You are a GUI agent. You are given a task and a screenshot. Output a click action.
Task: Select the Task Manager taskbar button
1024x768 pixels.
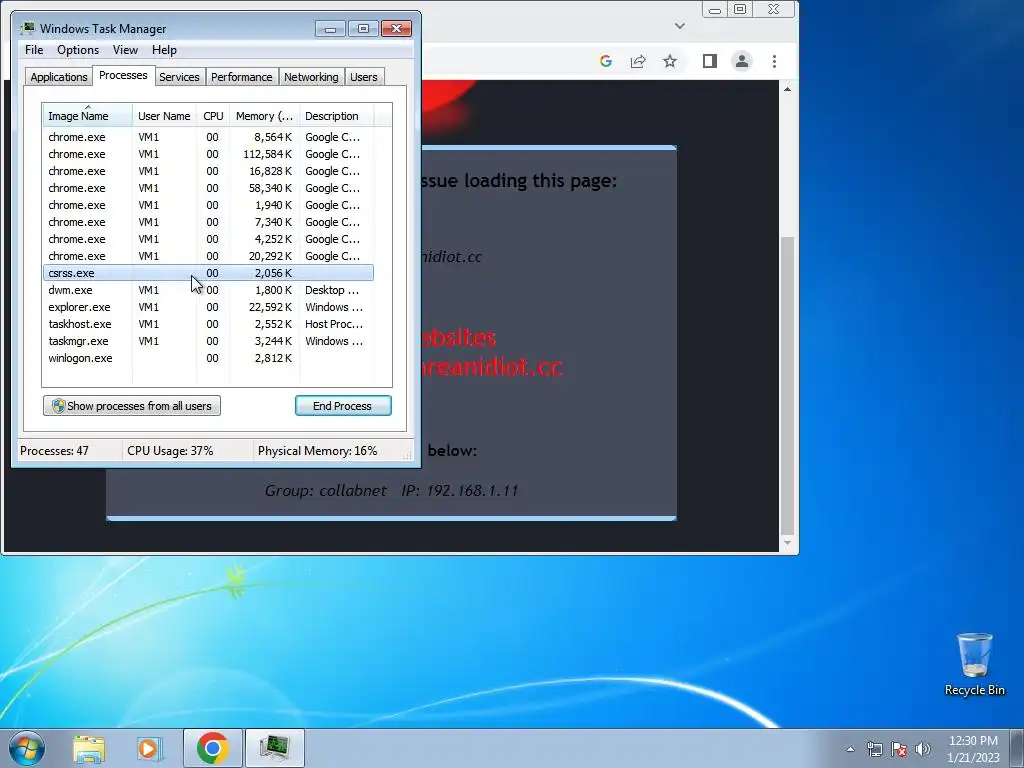tap(275, 748)
